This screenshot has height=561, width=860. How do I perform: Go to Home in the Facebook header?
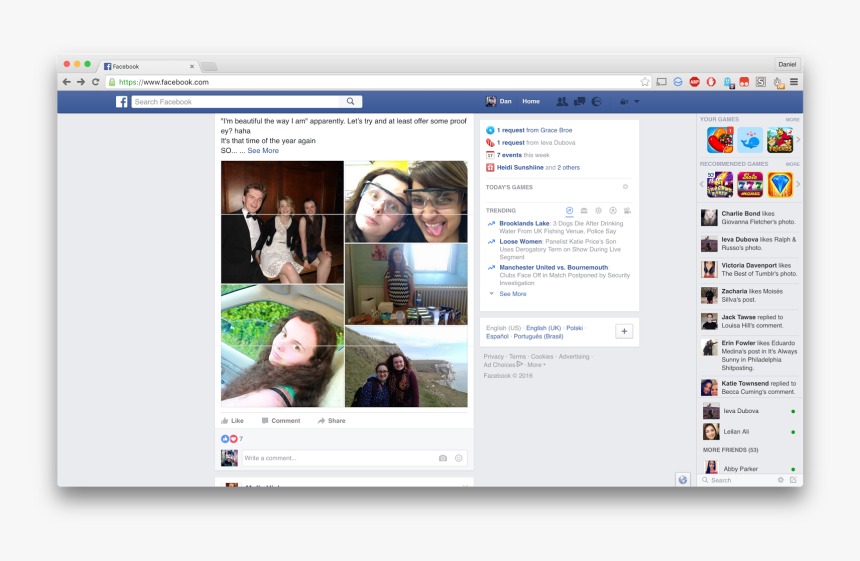[531, 101]
